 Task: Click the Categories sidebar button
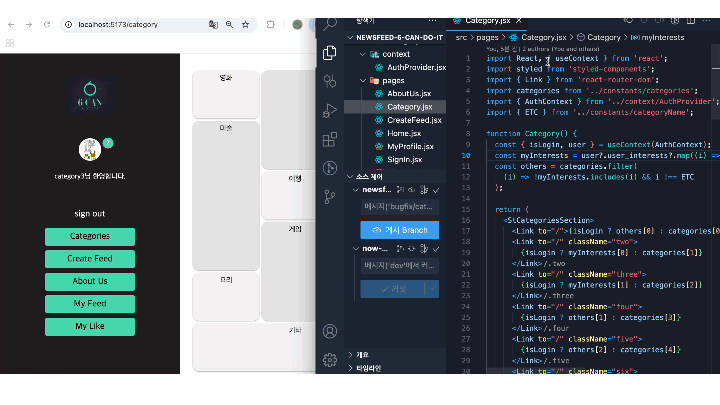(90, 236)
